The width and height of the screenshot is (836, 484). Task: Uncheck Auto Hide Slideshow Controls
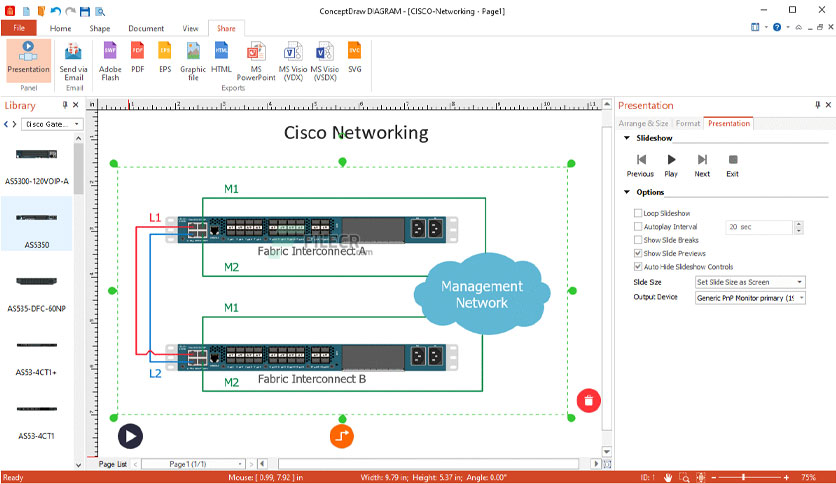point(638,267)
